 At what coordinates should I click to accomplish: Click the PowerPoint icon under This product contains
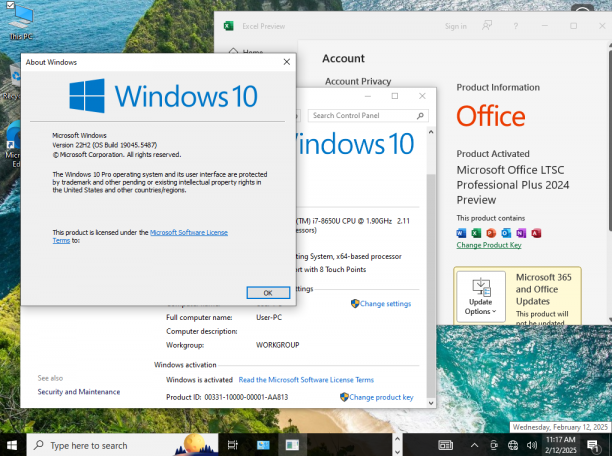[x=491, y=233]
